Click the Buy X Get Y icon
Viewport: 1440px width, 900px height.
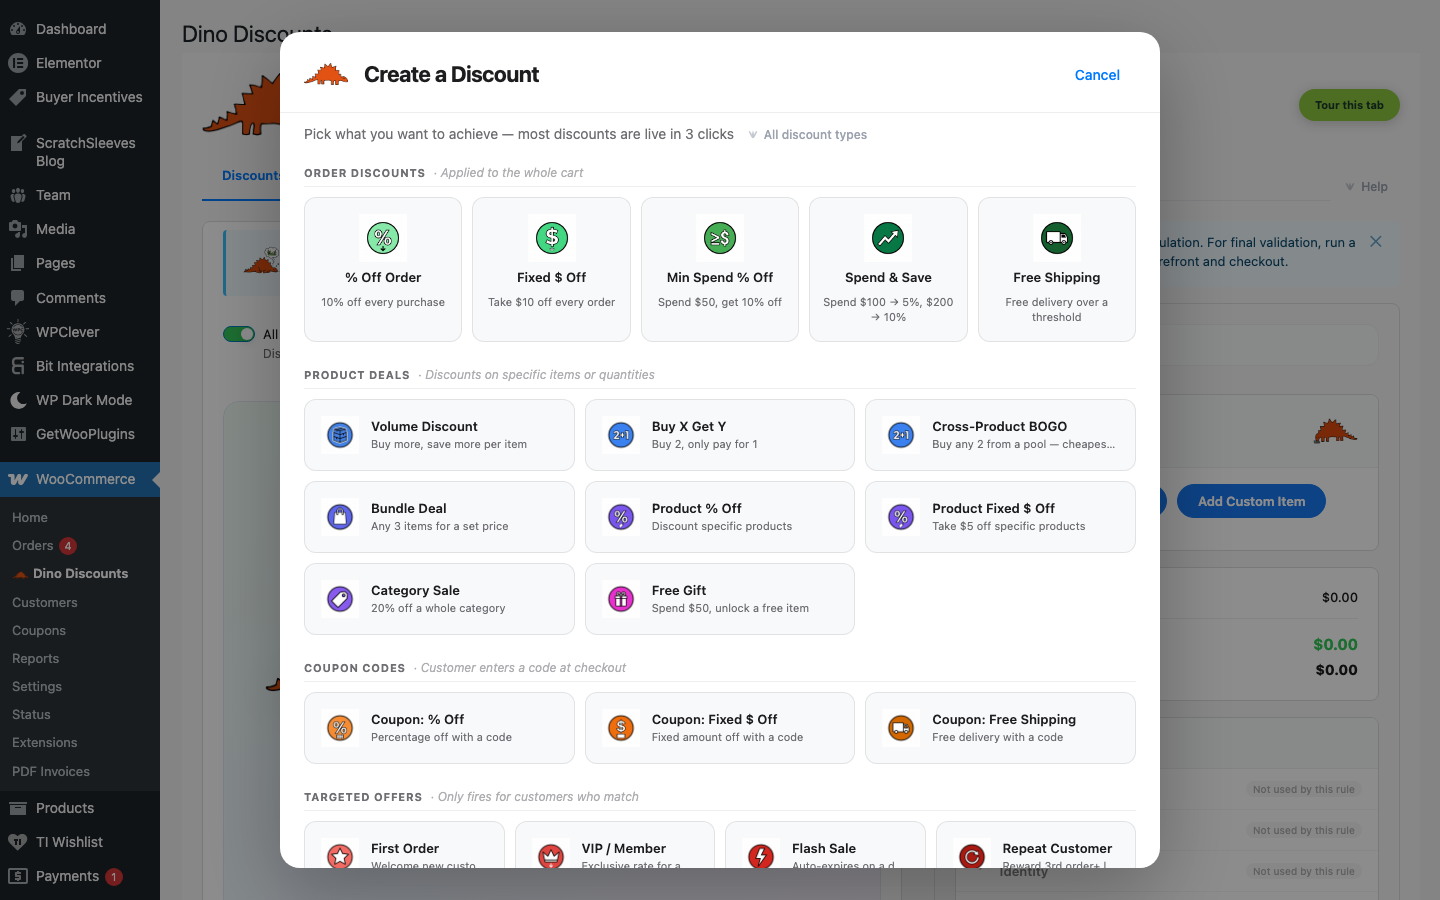point(621,435)
